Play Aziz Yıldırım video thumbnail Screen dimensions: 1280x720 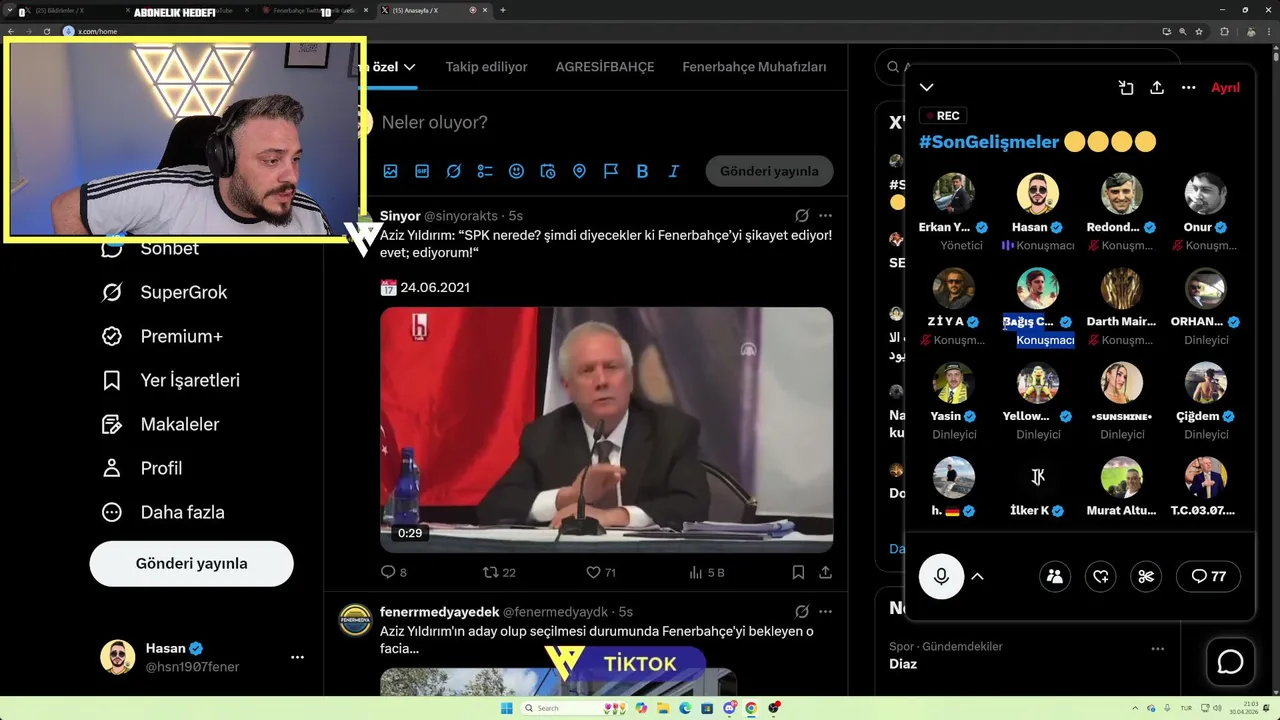click(x=606, y=429)
